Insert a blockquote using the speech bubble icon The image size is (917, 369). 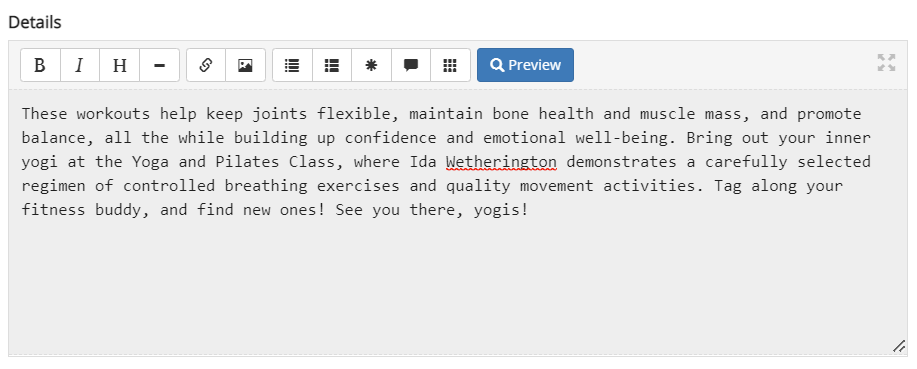click(x=411, y=65)
